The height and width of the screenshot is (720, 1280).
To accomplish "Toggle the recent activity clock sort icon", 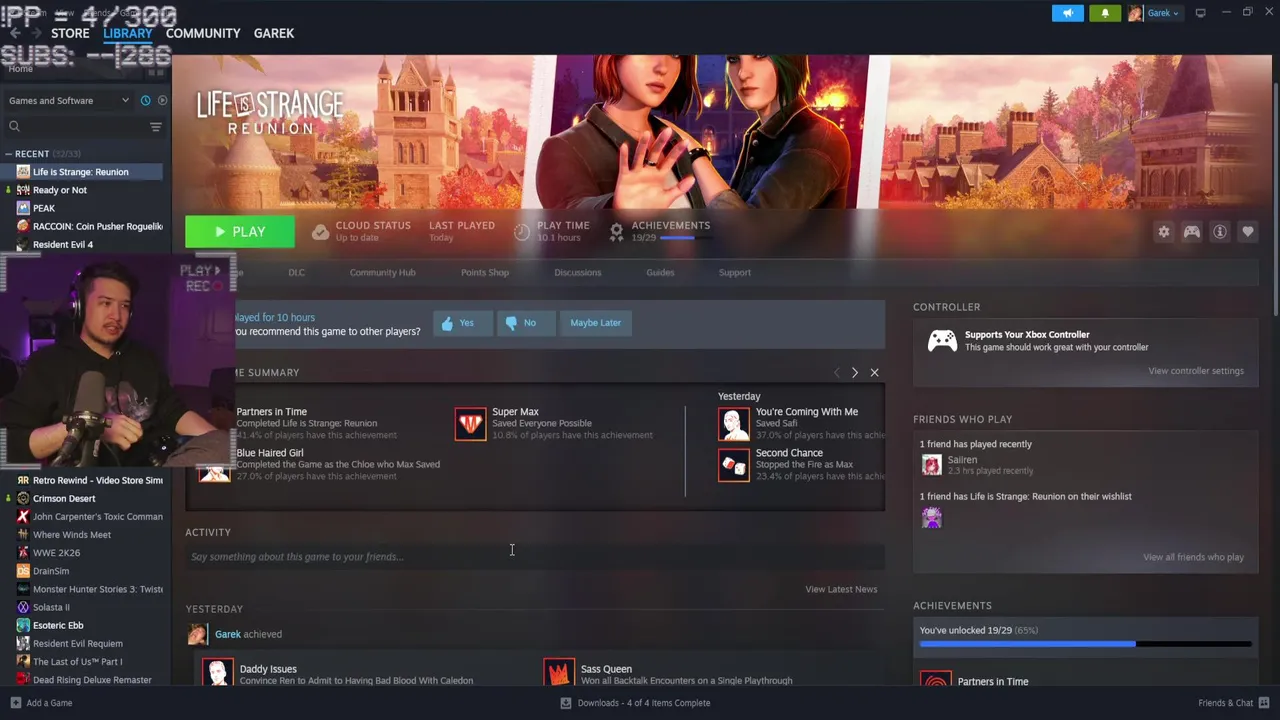I will coord(145,100).
